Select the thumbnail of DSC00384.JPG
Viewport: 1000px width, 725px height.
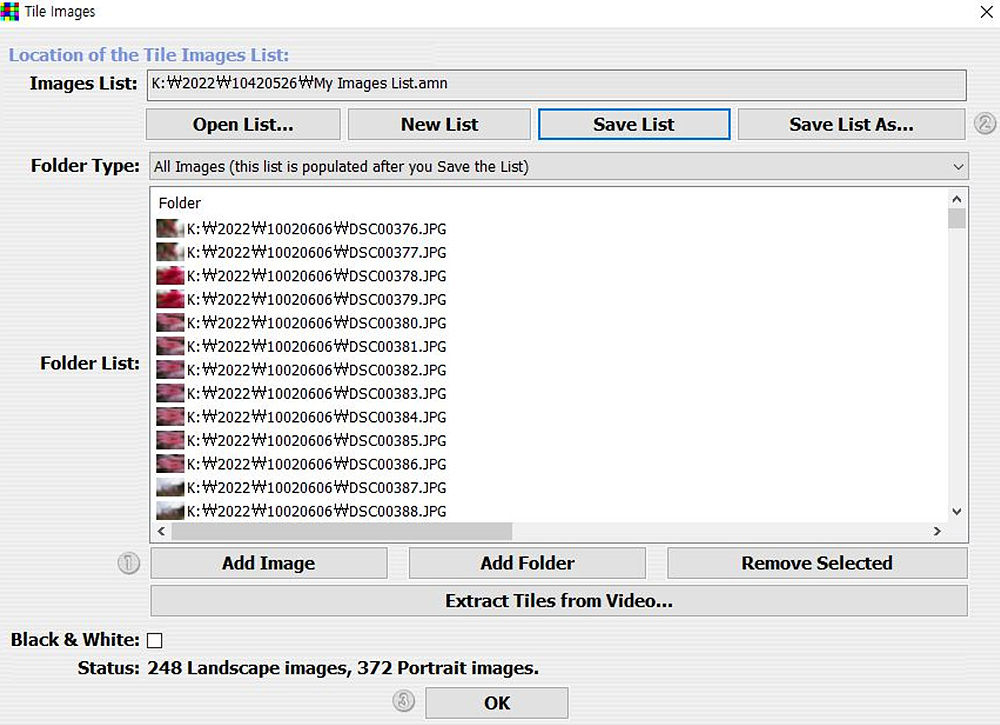170,417
